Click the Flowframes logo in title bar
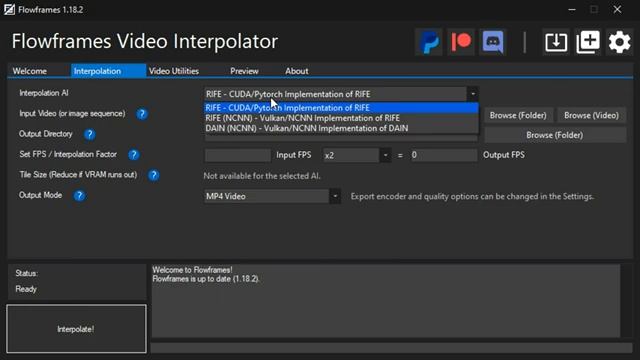Viewport: 640px width, 360px height. [9, 9]
